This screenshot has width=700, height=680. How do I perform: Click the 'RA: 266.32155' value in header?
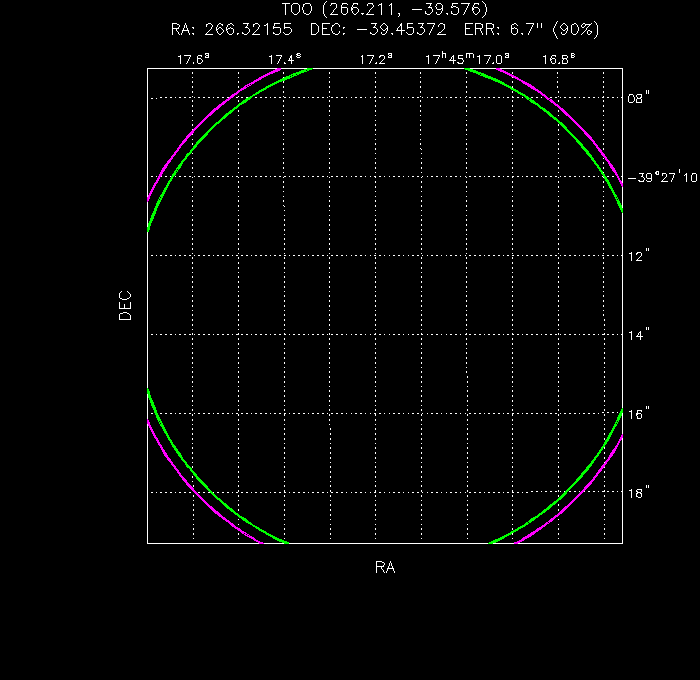click(231, 29)
